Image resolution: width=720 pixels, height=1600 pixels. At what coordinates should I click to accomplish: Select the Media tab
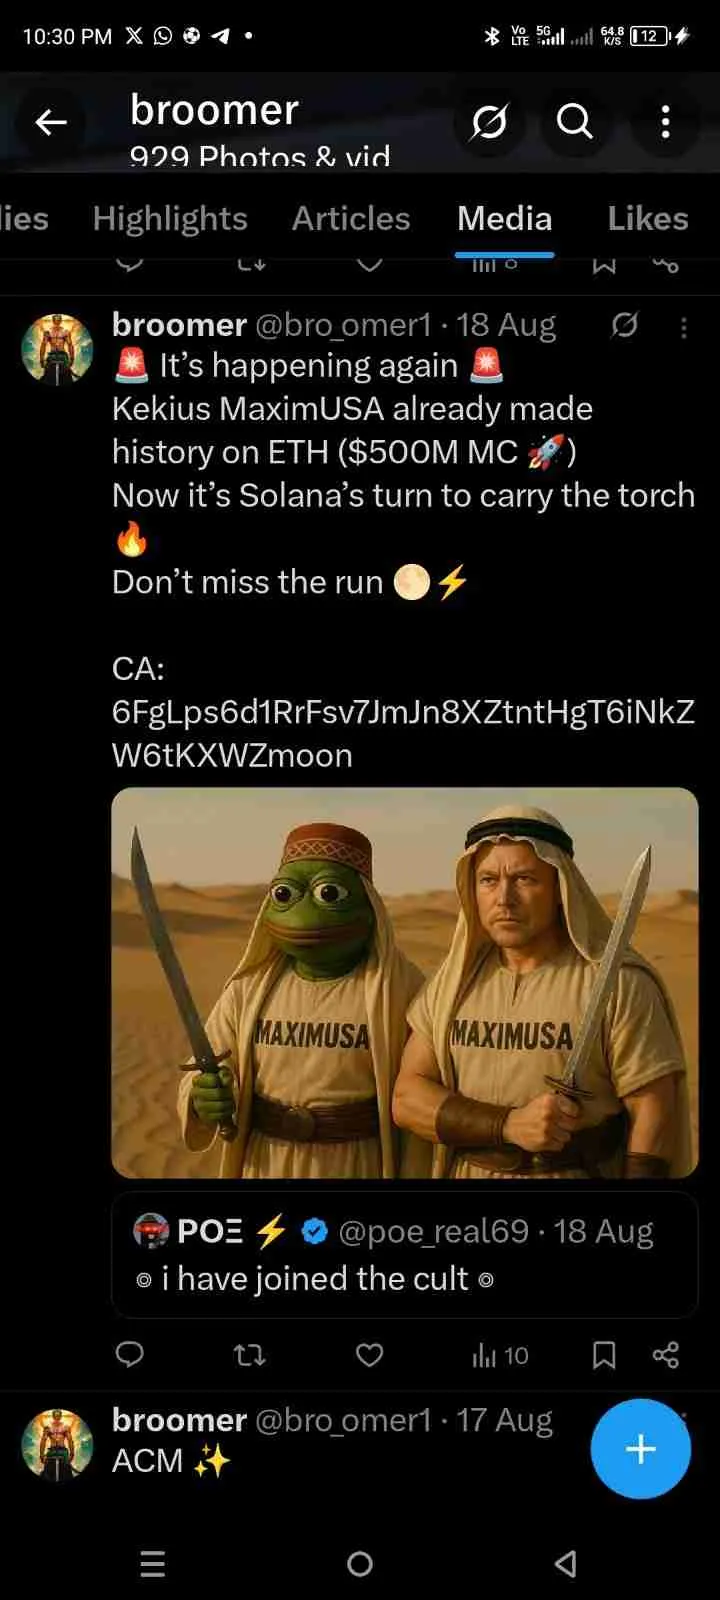click(x=505, y=218)
